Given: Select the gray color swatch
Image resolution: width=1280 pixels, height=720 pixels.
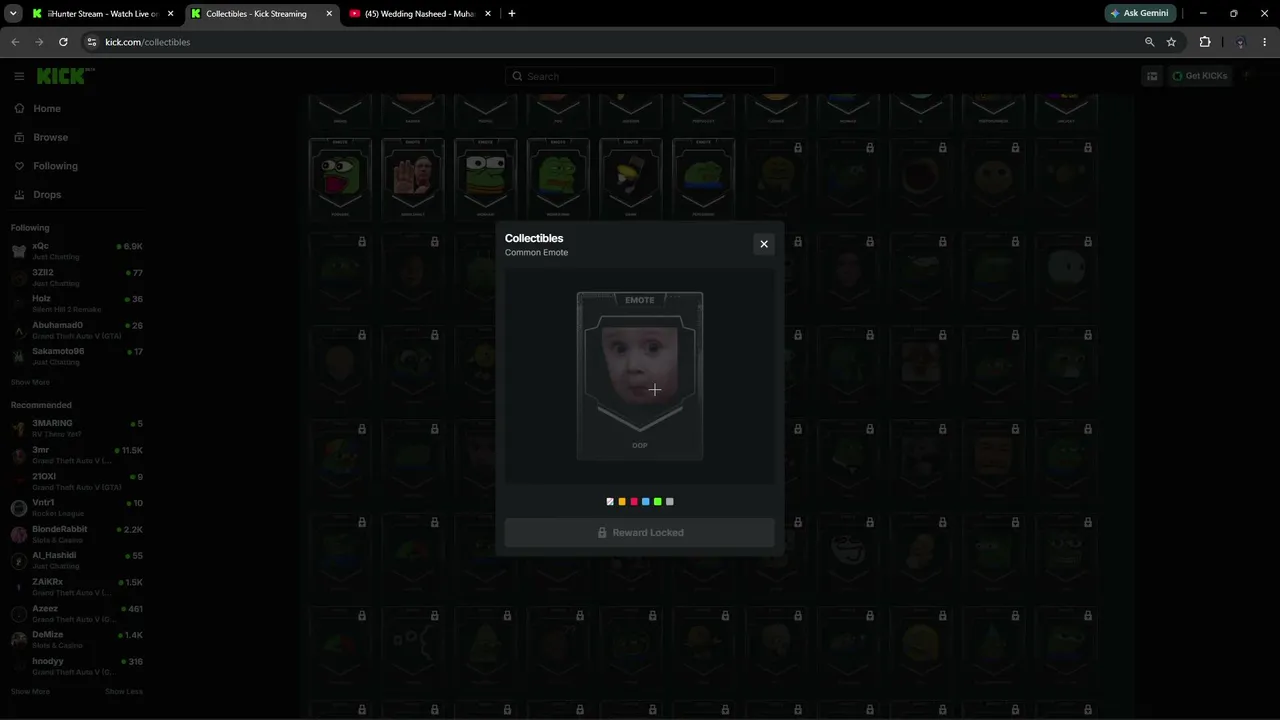Looking at the screenshot, I should coord(670,502).
